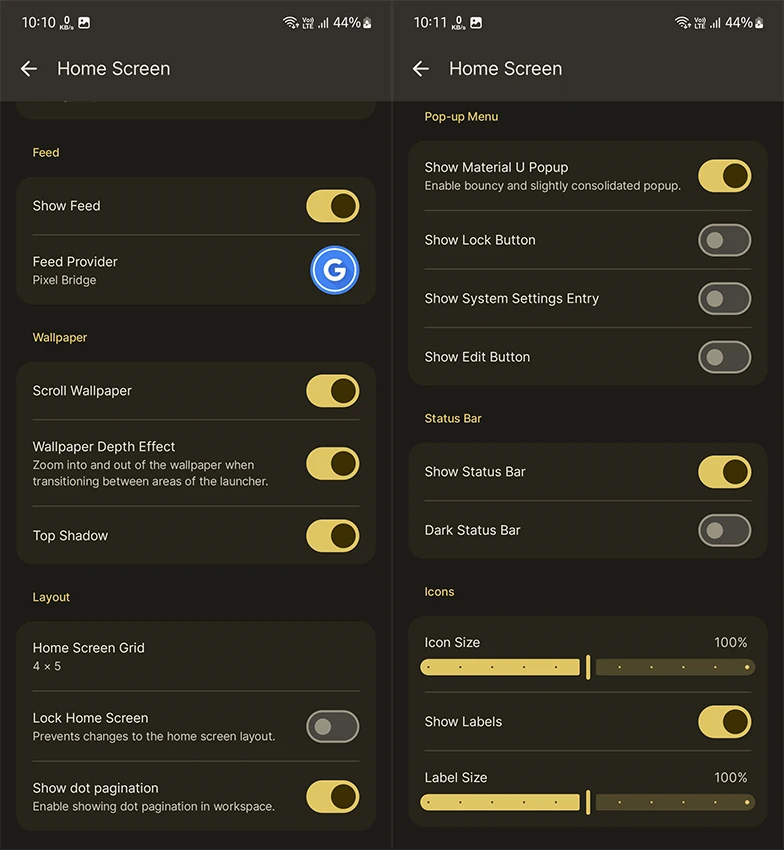The height and width of the screenshot is (850, 784).
Task: Enable Dark Status Bar toggle
Action: click(x=725, y=530)
